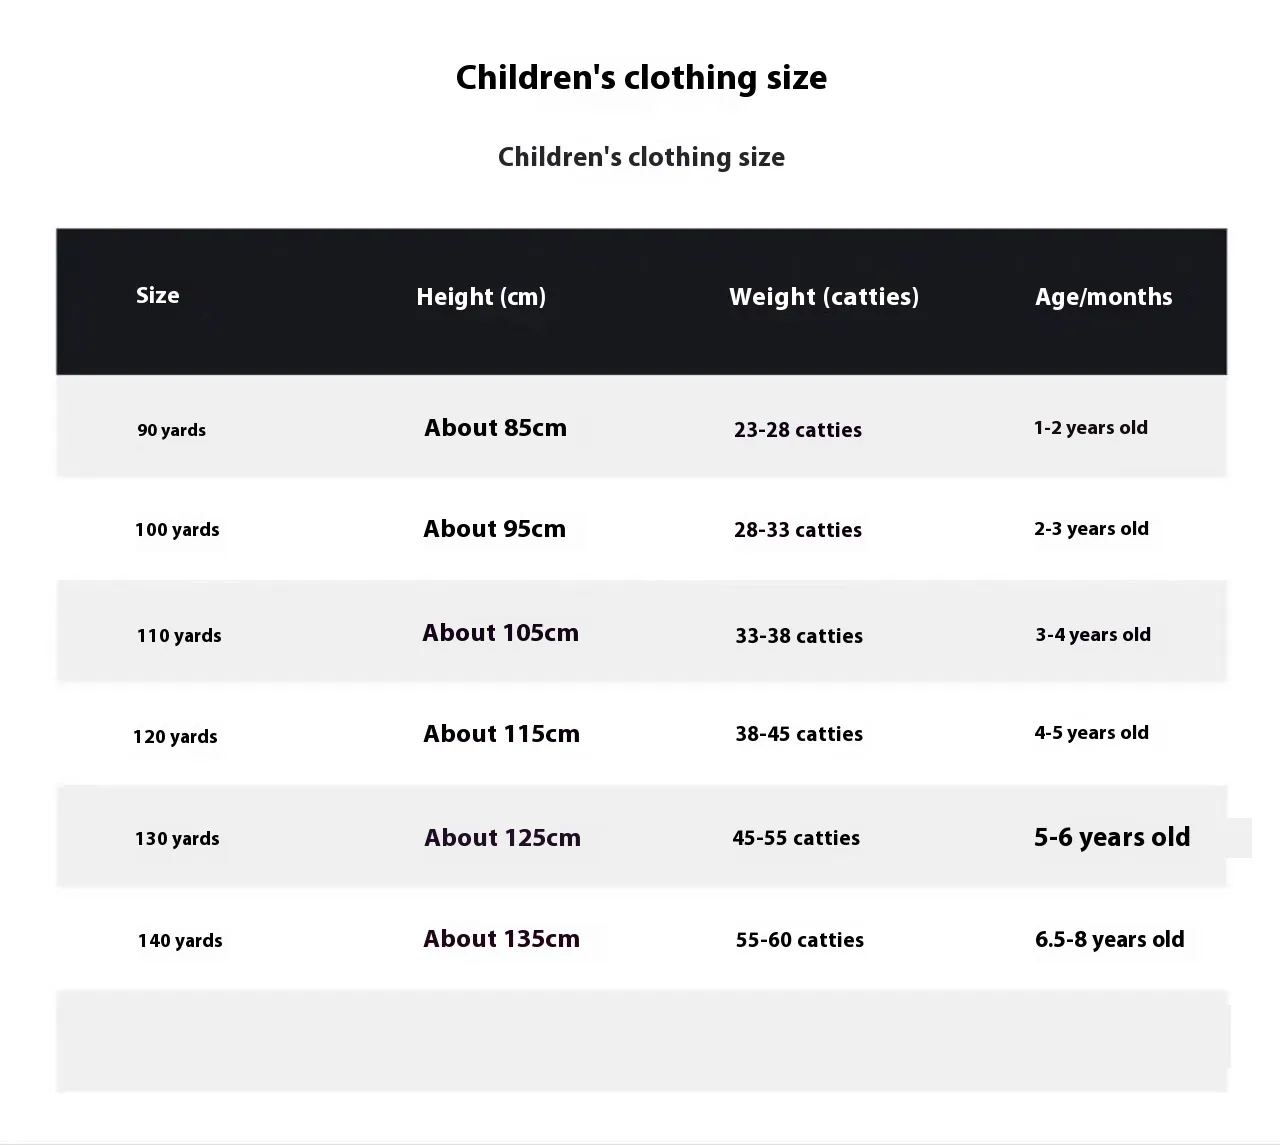Select the 1-2 years old cell
The image size is (1280, 1145).
click(x=1090, y=428)
